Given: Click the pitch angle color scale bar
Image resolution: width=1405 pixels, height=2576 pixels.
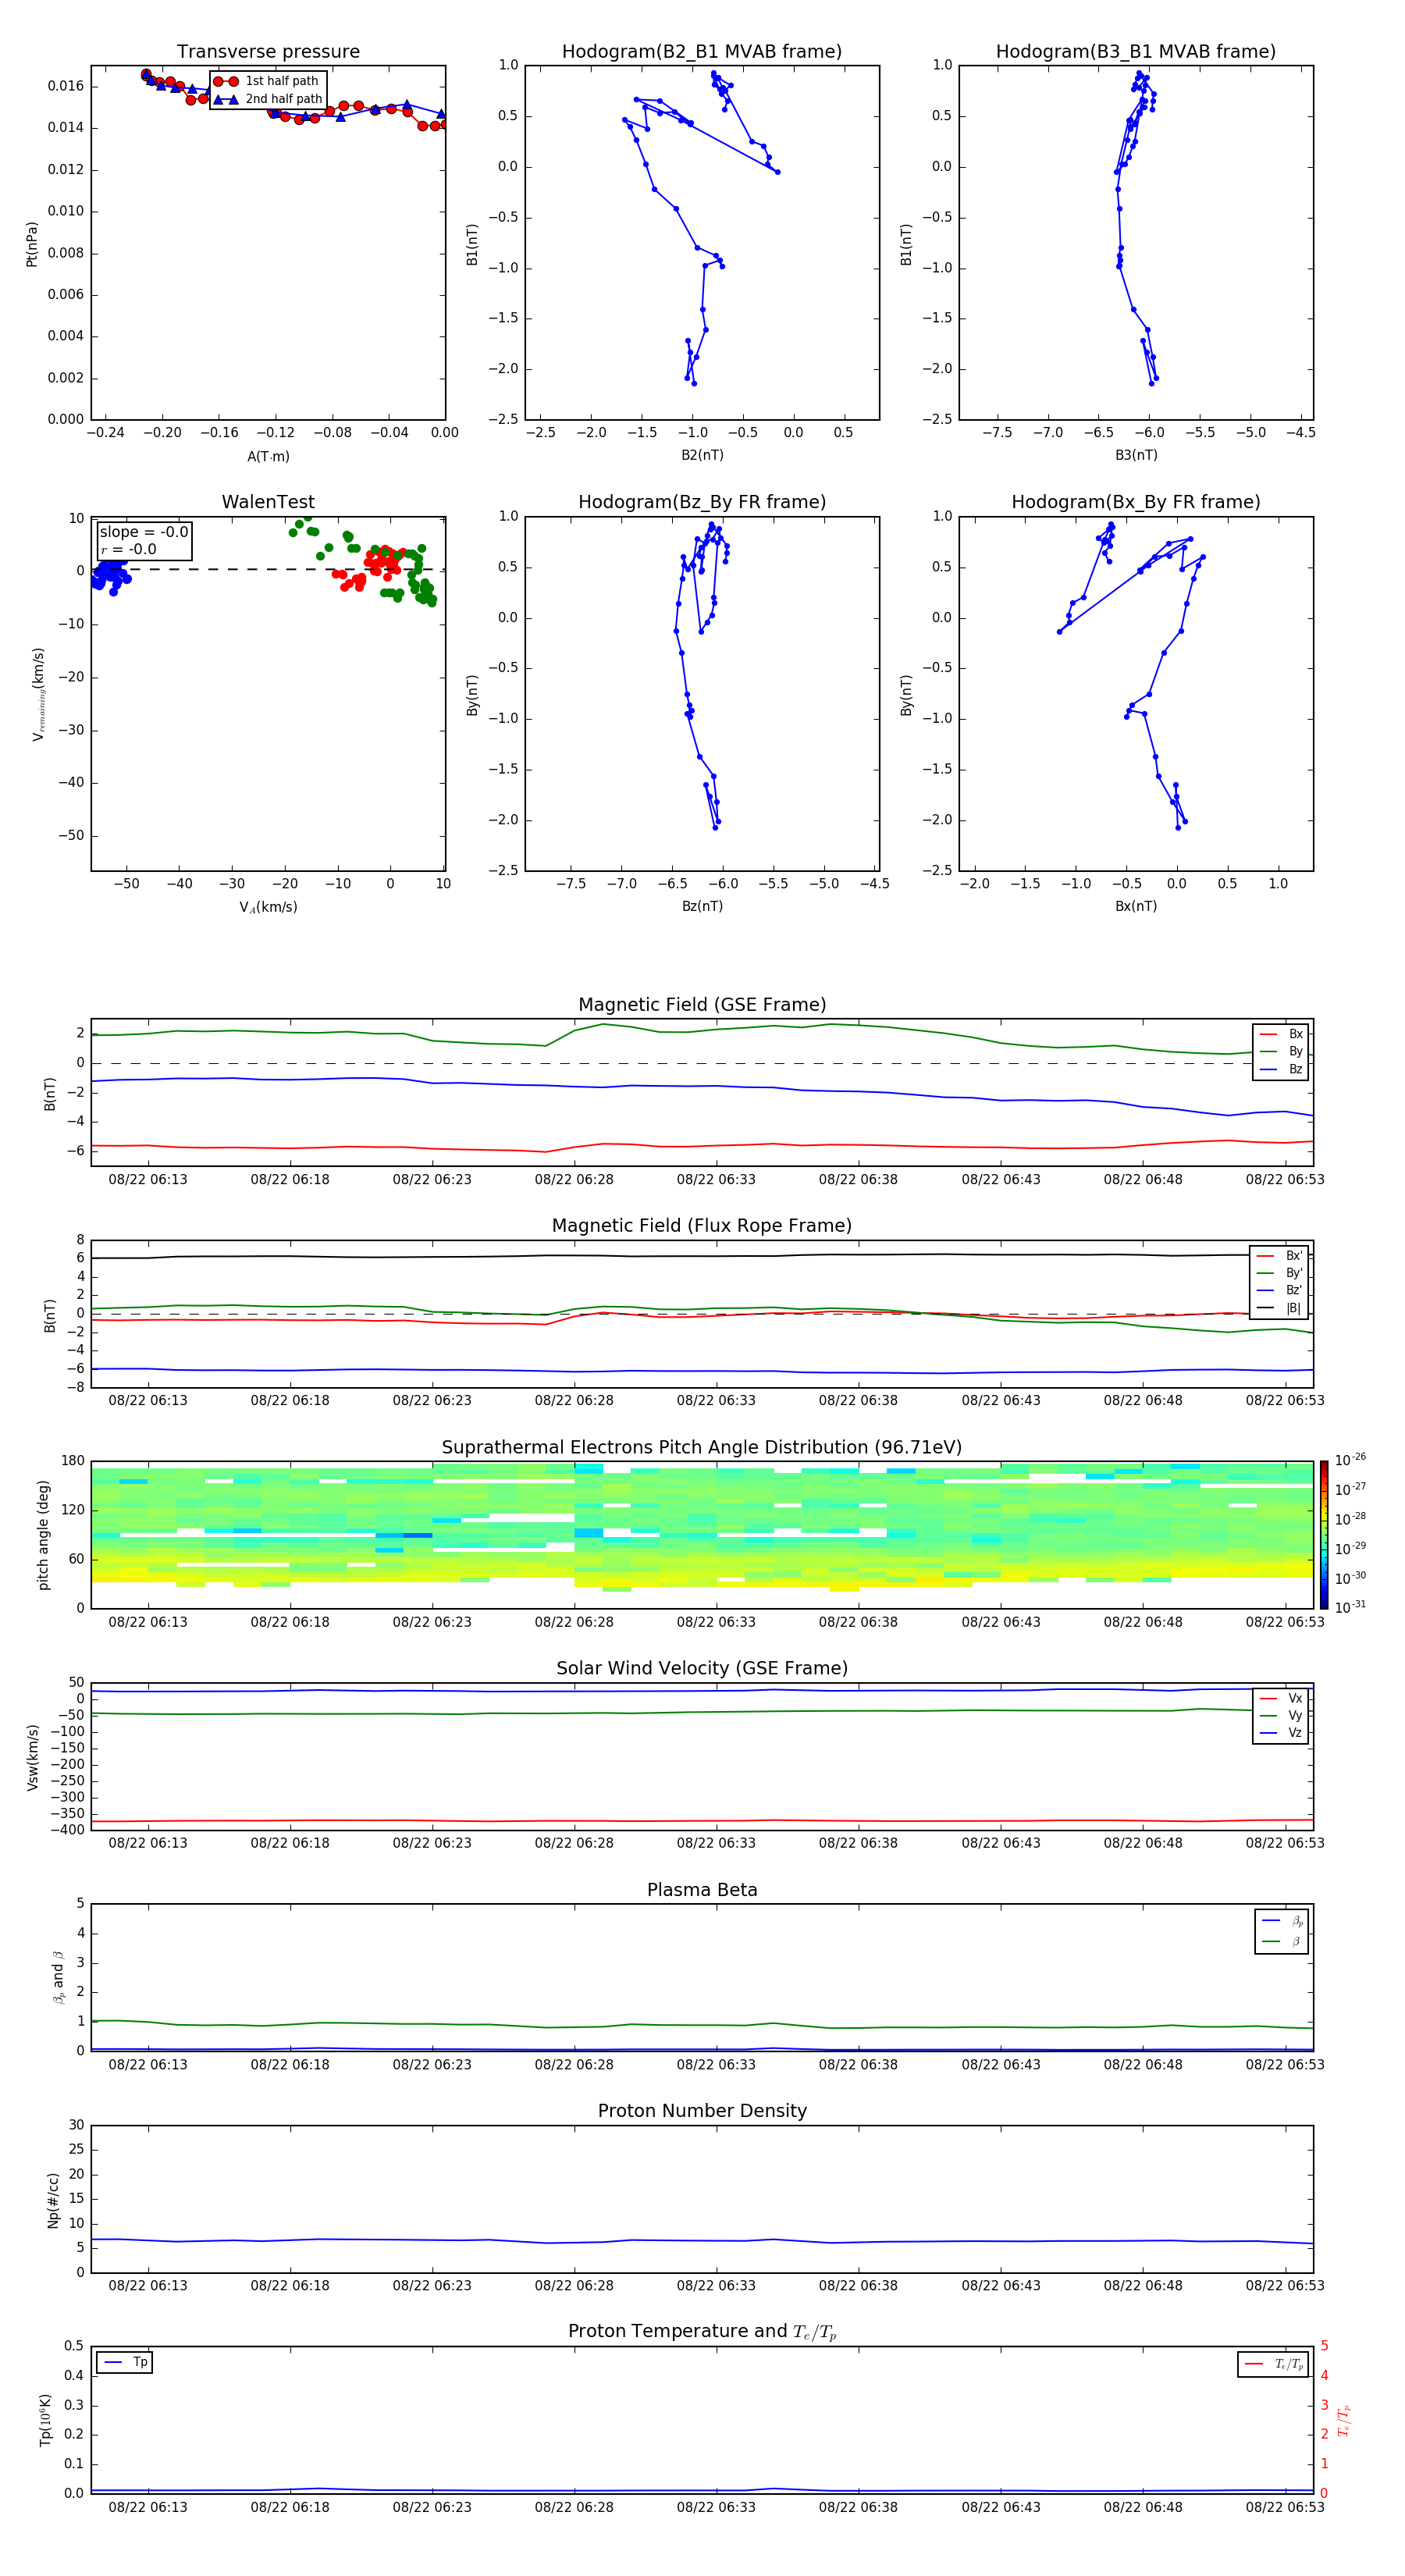Looking at the screenshot, I should pyautogui.click(x=1324, y=1534).
